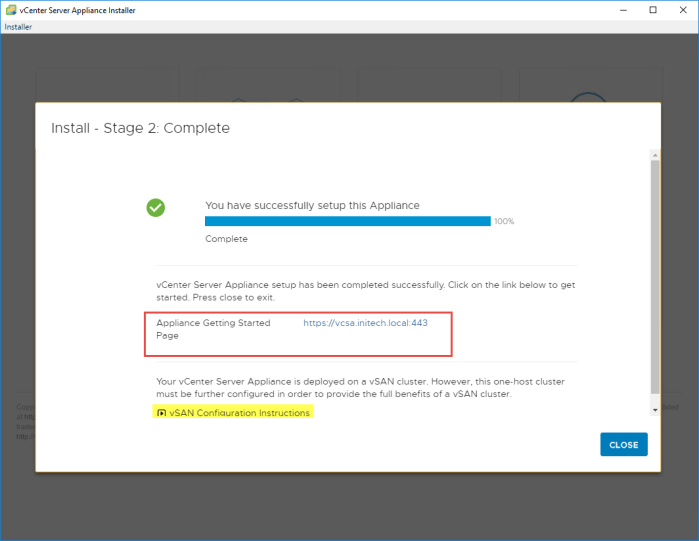Click 'Appliance Getting Started Page' label
Viewport: 699px width, 541px height.
tap(213, 329)
